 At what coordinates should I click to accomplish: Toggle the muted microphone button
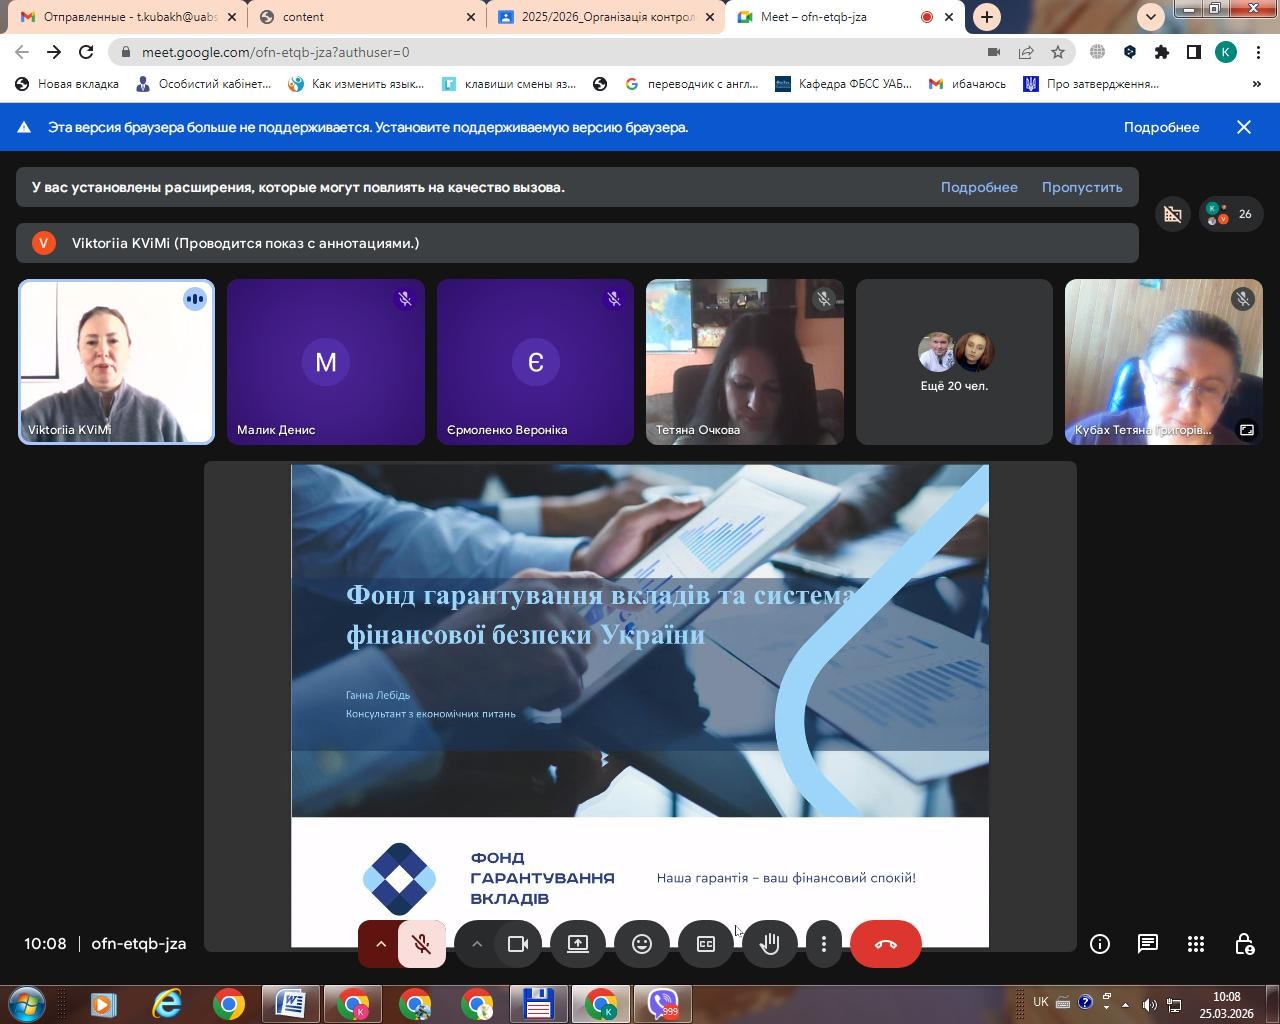pos(422,944)
